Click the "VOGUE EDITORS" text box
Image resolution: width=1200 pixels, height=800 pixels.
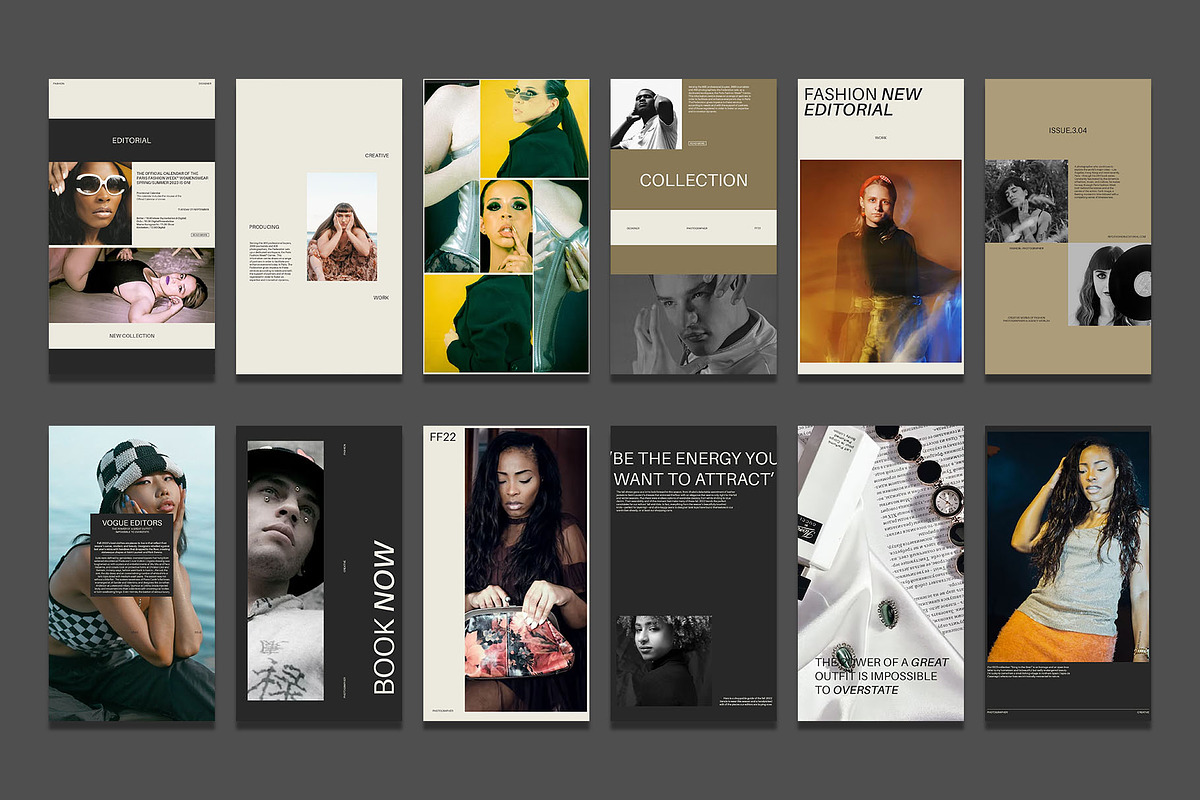[132, 555]
